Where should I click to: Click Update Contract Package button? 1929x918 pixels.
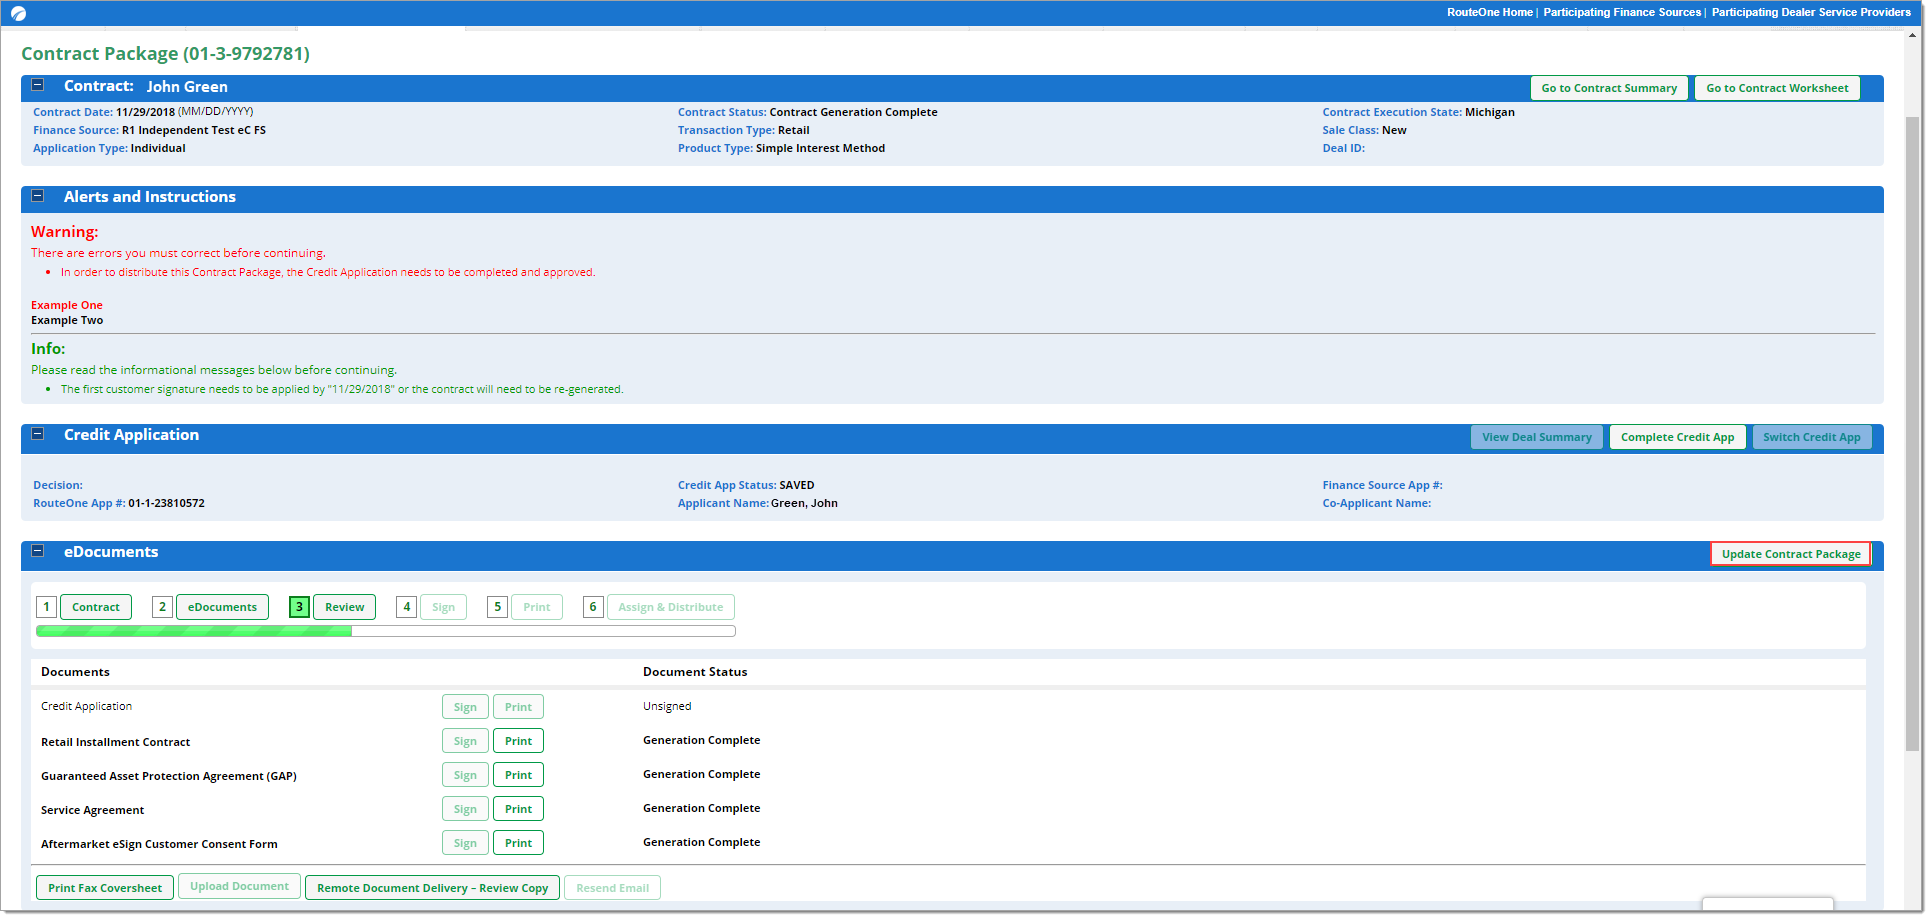pos(1790,554)
